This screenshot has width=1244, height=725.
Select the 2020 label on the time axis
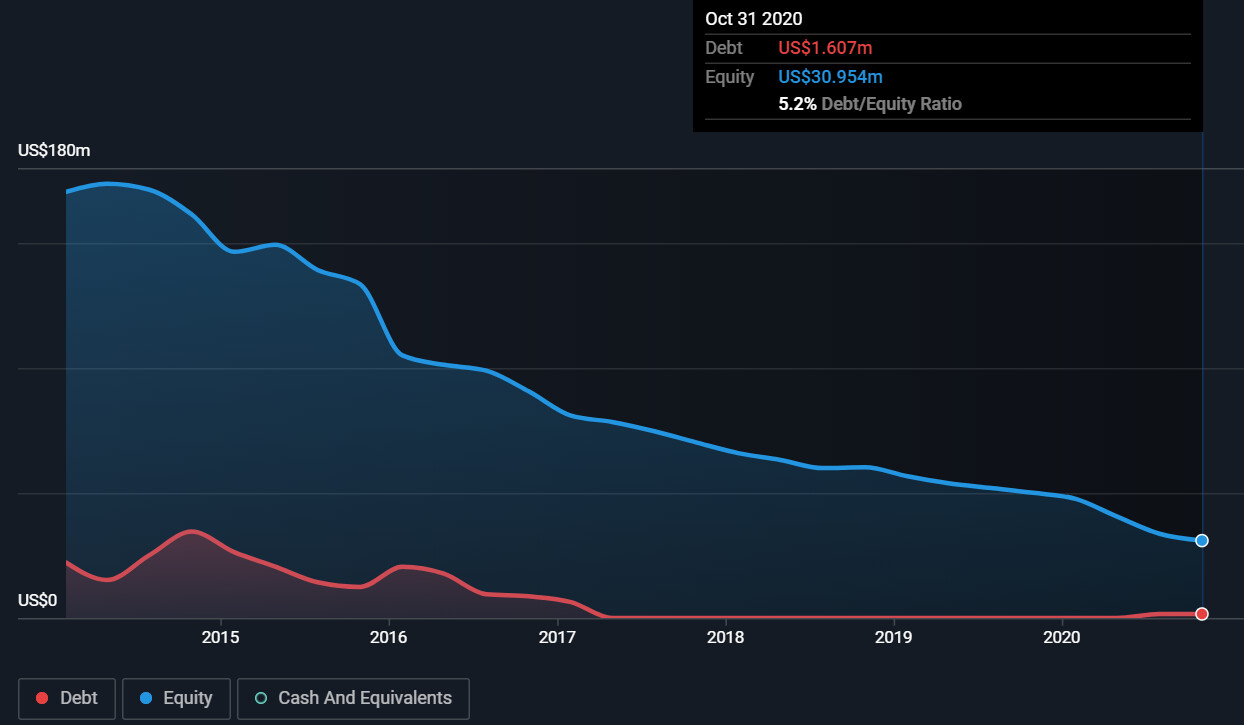(1062, 637)
